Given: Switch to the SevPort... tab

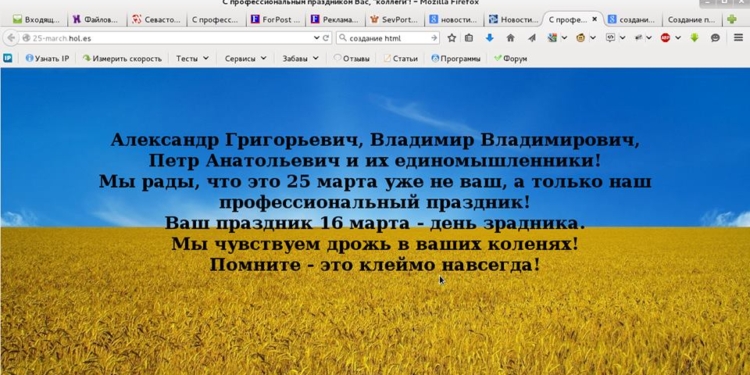Looking at the screenshot, I should pyautogui.click(x=395, y=20).
